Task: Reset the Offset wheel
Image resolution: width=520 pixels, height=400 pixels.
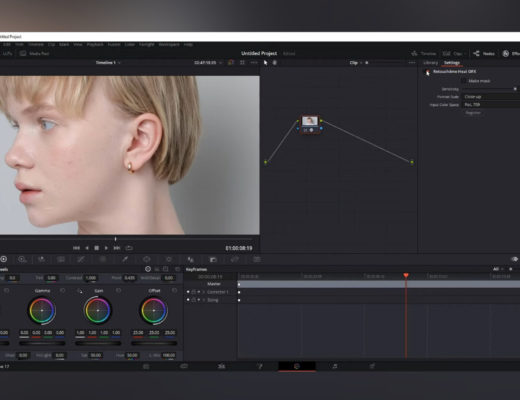Action: click(x=174, y=291)
